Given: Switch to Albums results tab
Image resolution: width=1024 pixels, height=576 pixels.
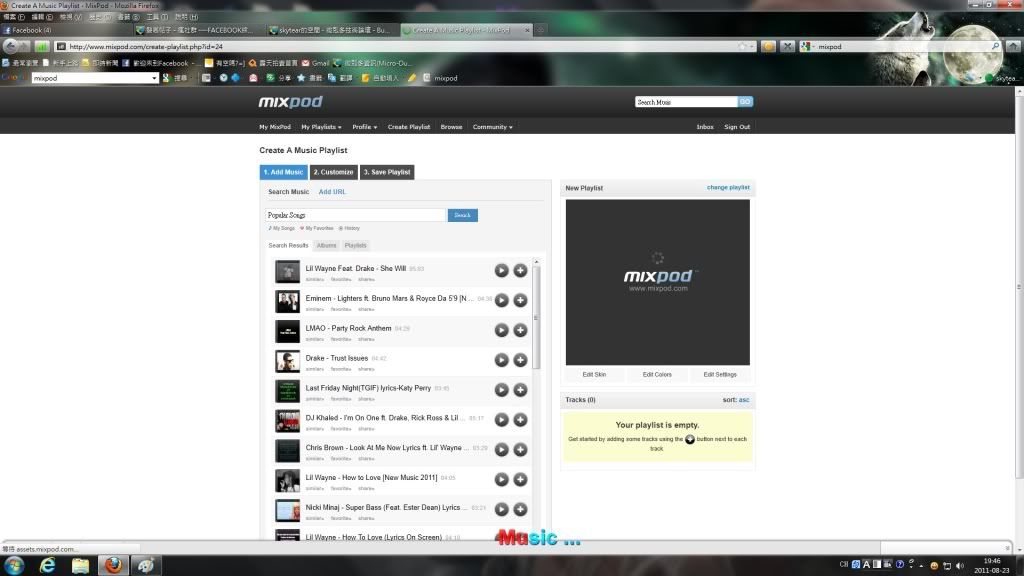Looking at the screenshot, I should [x=326, y=246].
